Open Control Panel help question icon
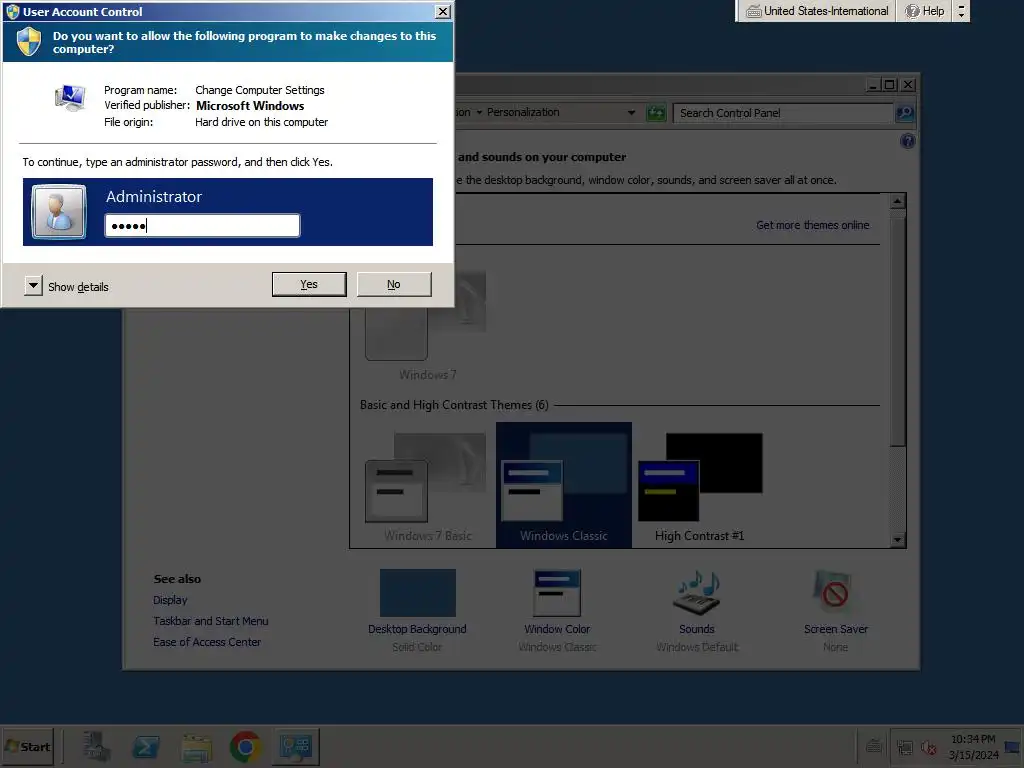 point(907,141)
